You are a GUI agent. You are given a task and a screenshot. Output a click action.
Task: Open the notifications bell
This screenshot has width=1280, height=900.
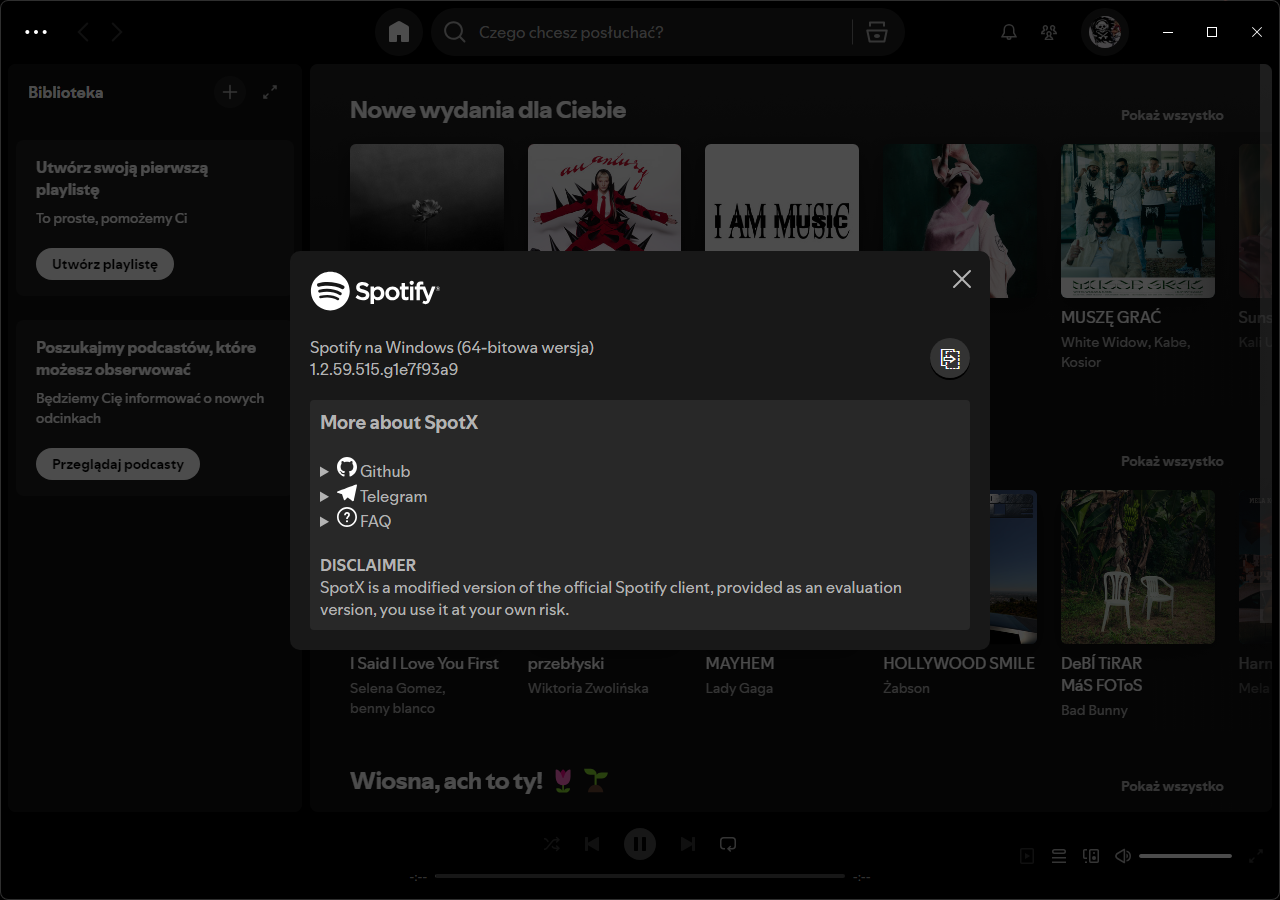pos(1009,32)
